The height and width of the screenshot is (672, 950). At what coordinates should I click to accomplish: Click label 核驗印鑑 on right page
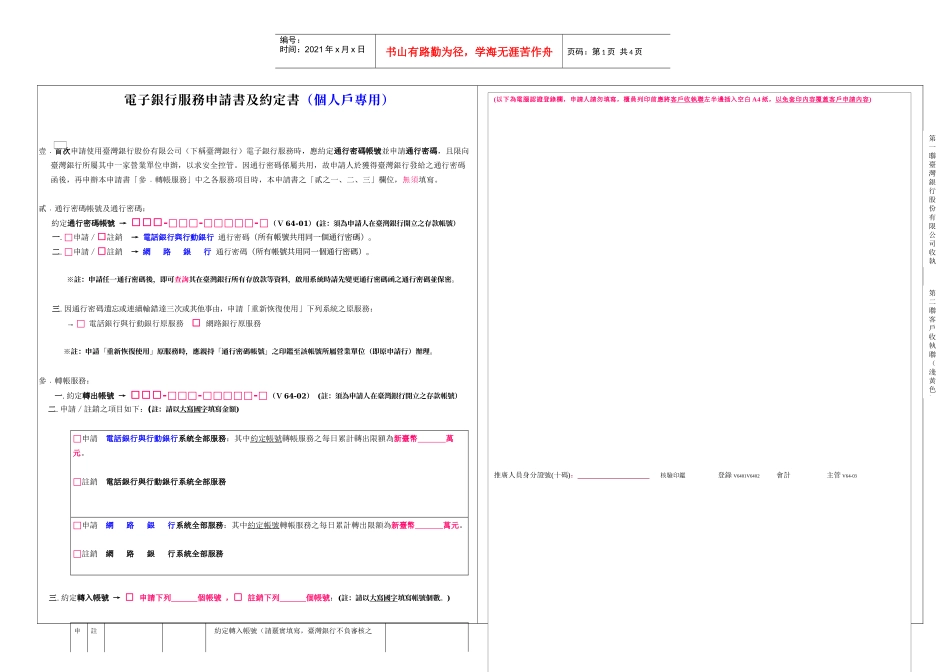coord(673,476)
